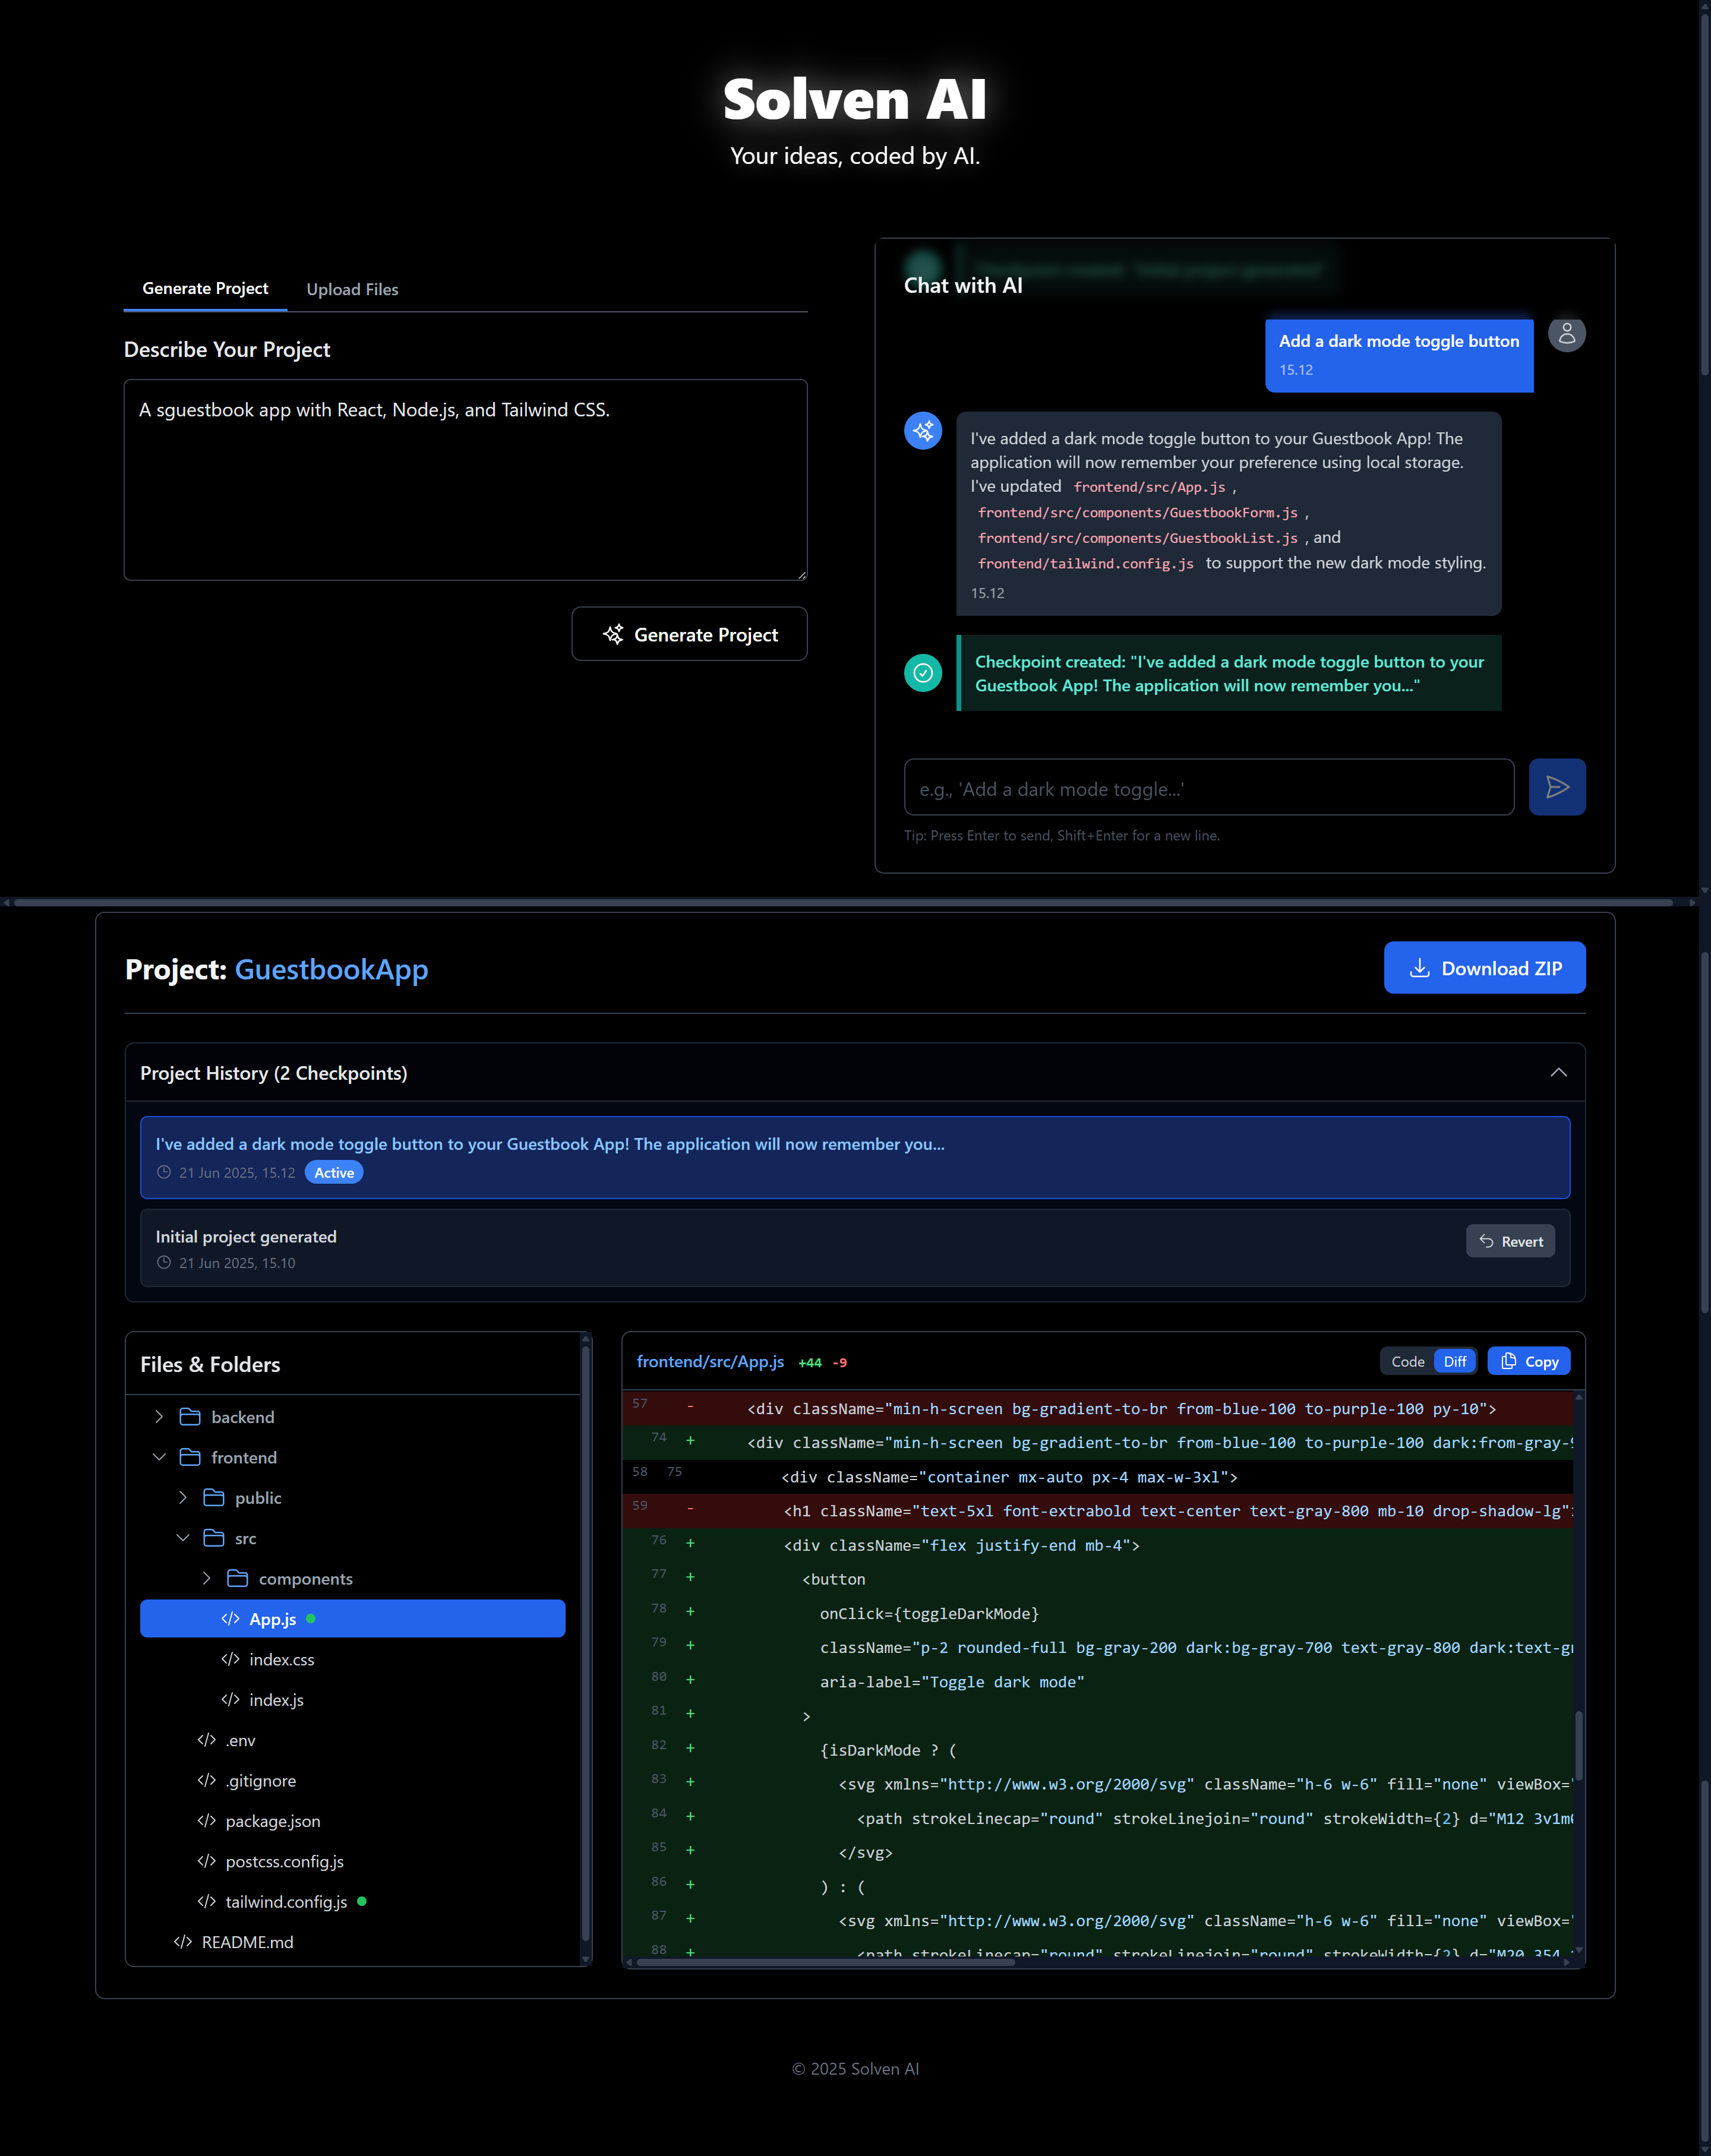Click the public folder icon
1711x2156 pixels.
[x=213, y=1498]
